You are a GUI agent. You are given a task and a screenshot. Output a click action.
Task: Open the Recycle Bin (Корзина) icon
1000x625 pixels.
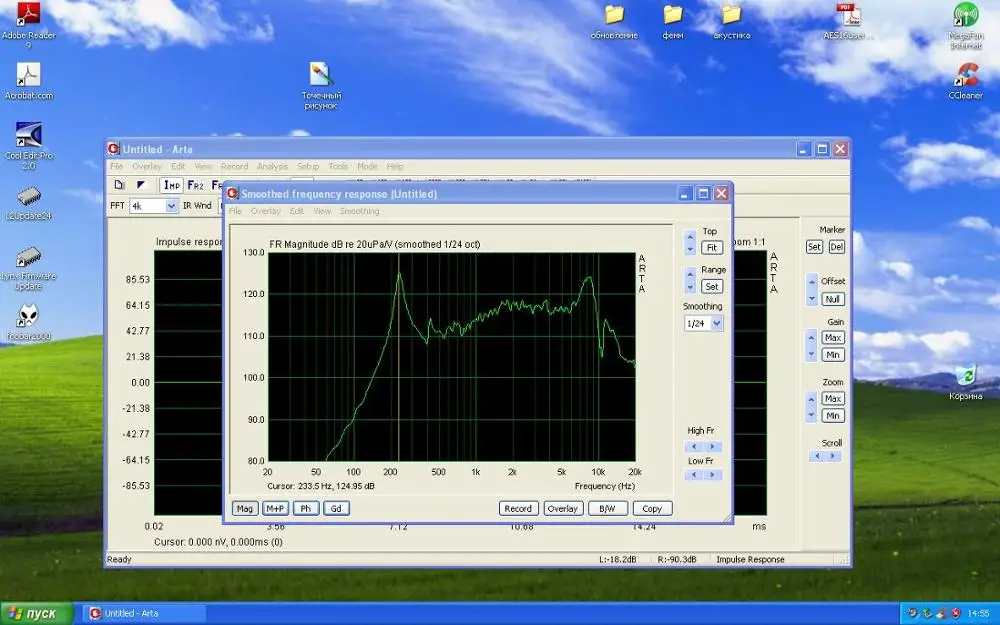coord(965,376)
